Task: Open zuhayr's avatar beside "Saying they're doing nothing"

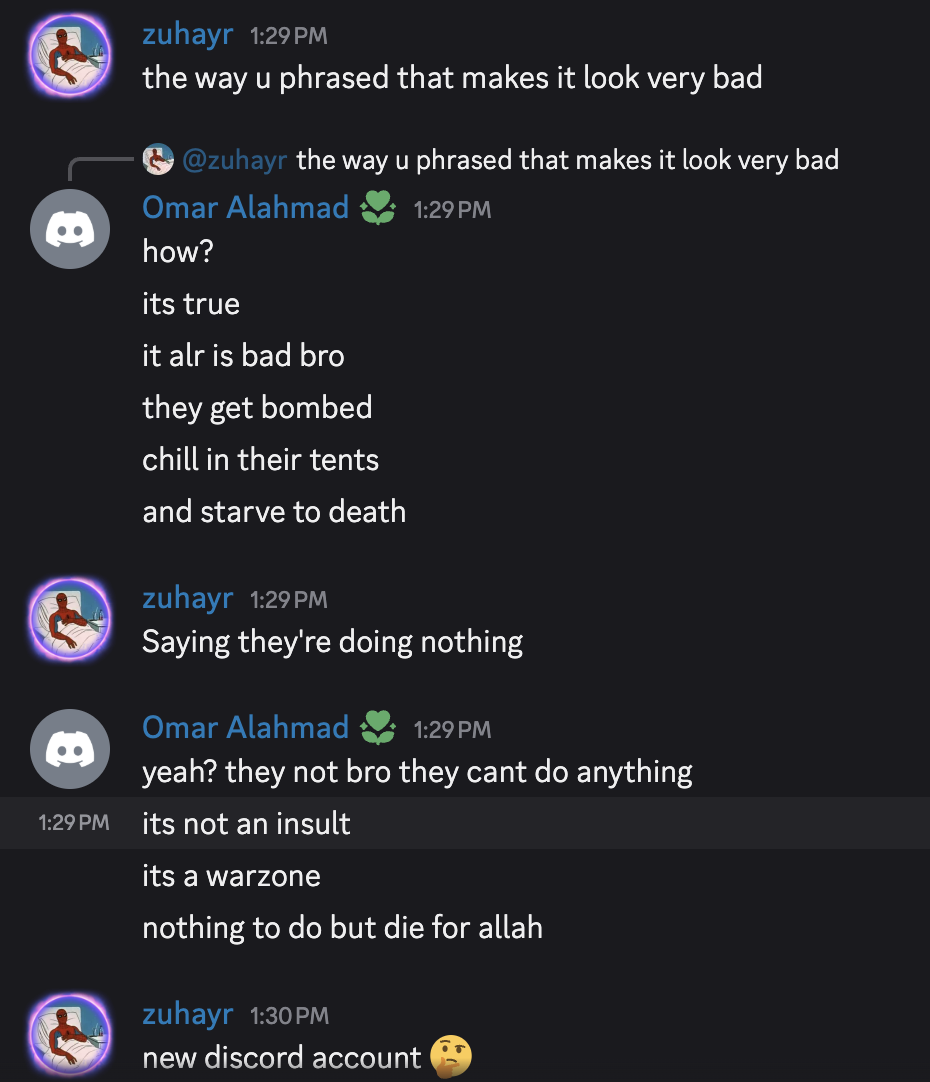Action: click(x=70, y=620)
